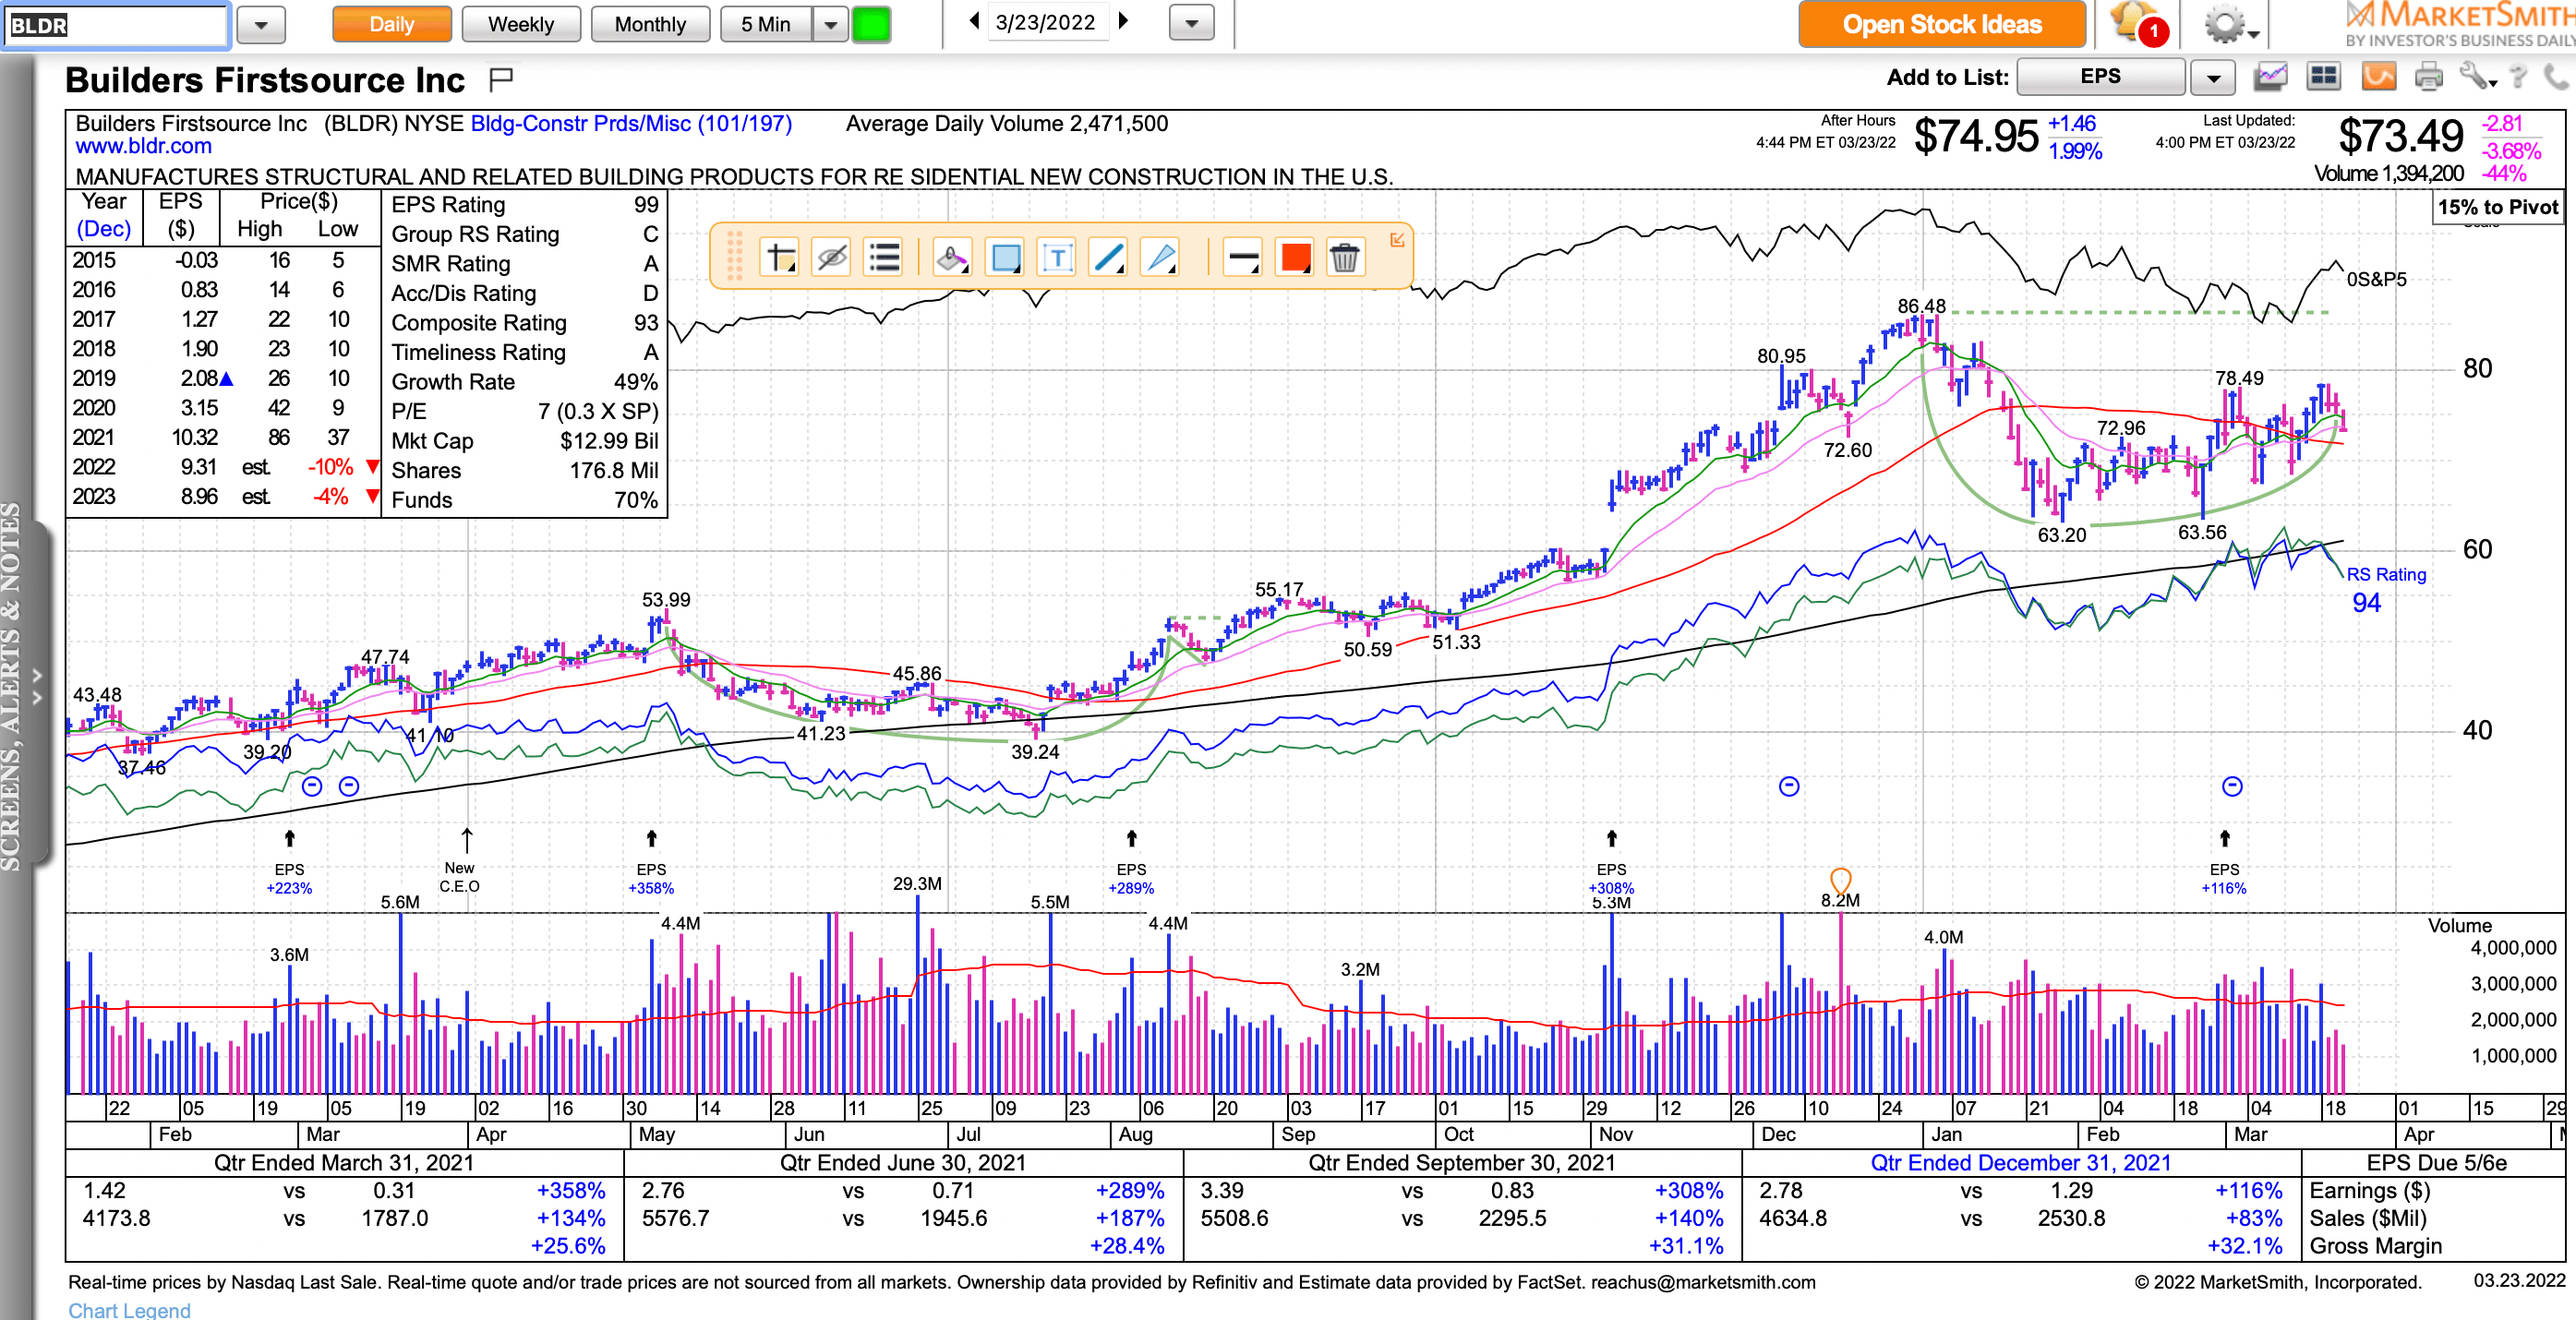This screenshot has width=2576, height=1320.
Task: Open the line thickness selector
Action: [x=1243, y=257]
